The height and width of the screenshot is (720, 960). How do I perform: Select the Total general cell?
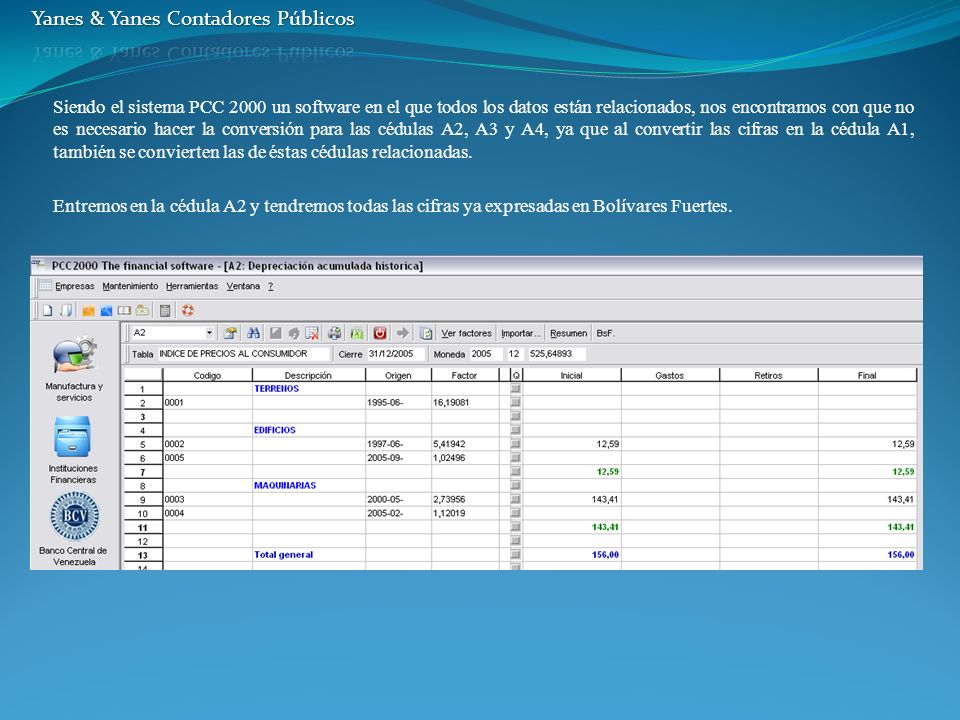point(309,555)
